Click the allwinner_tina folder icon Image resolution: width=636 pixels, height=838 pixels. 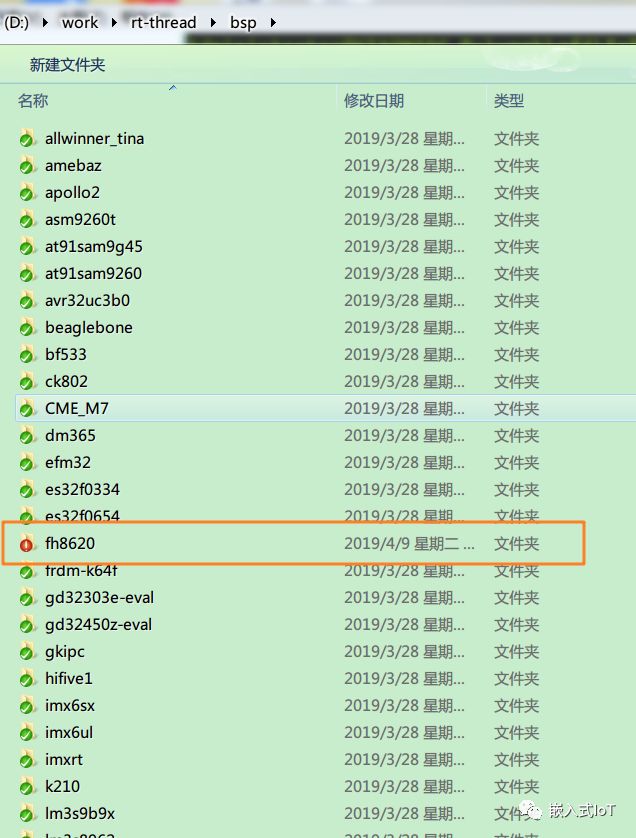coord(27,139)
